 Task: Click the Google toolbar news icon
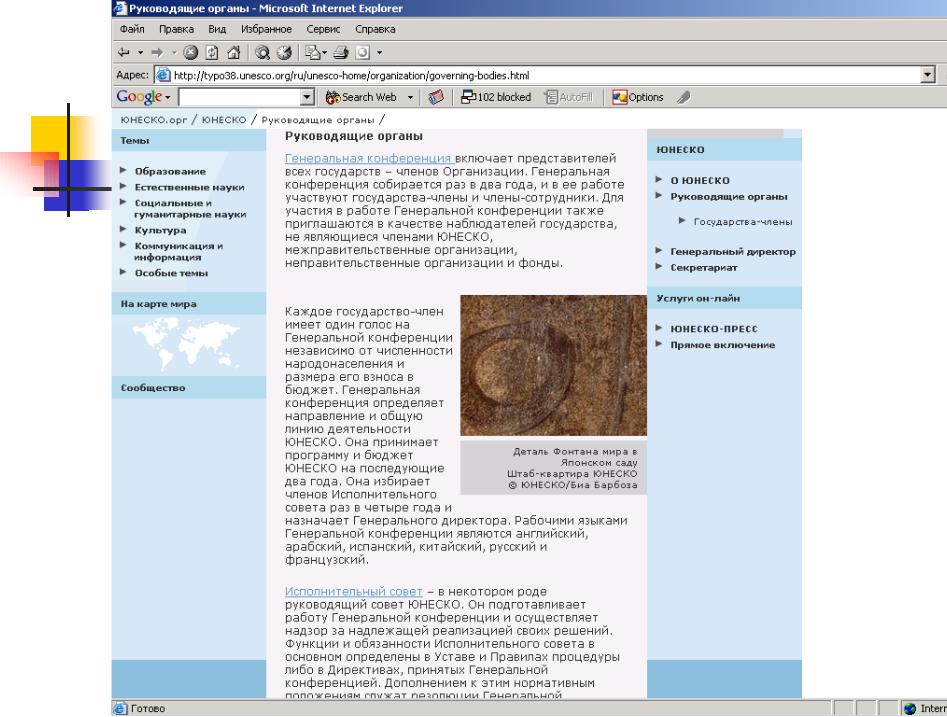pos(436,97)
